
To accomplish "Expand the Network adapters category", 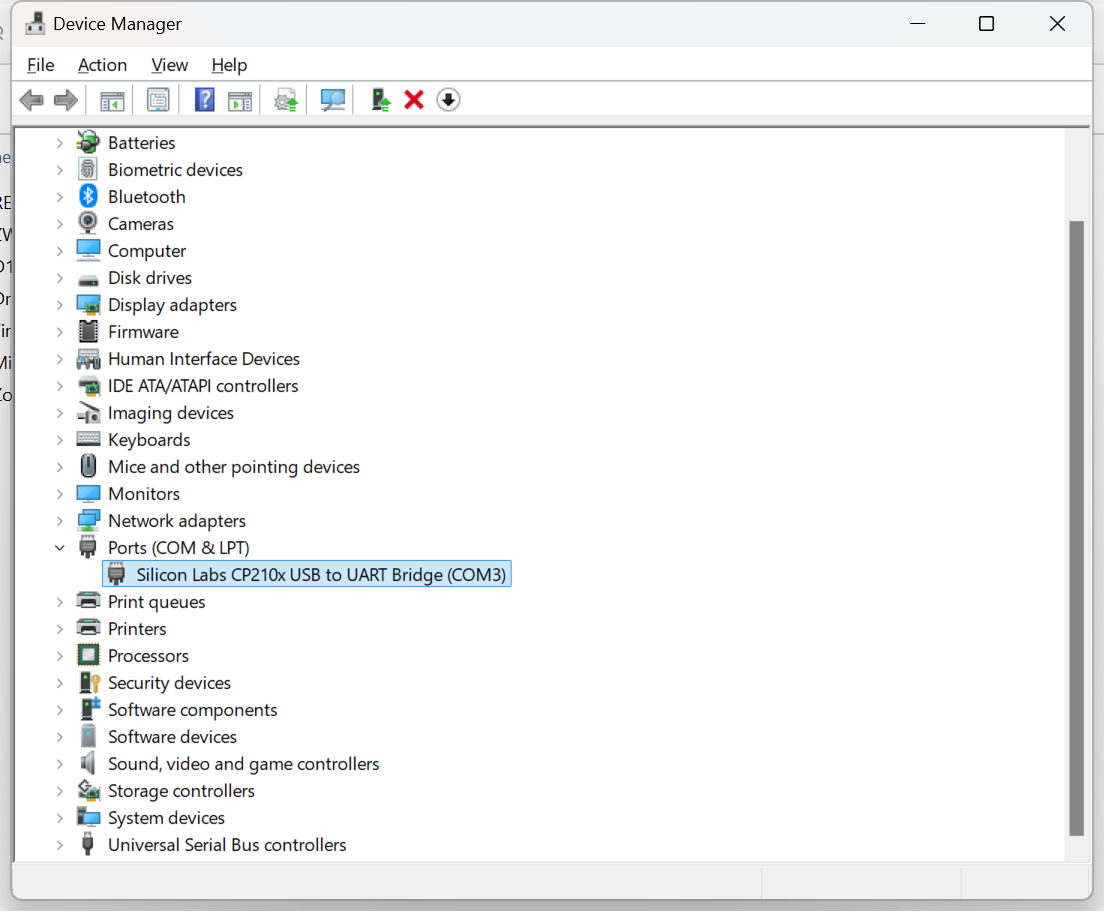I will click(x=59, y=520).
